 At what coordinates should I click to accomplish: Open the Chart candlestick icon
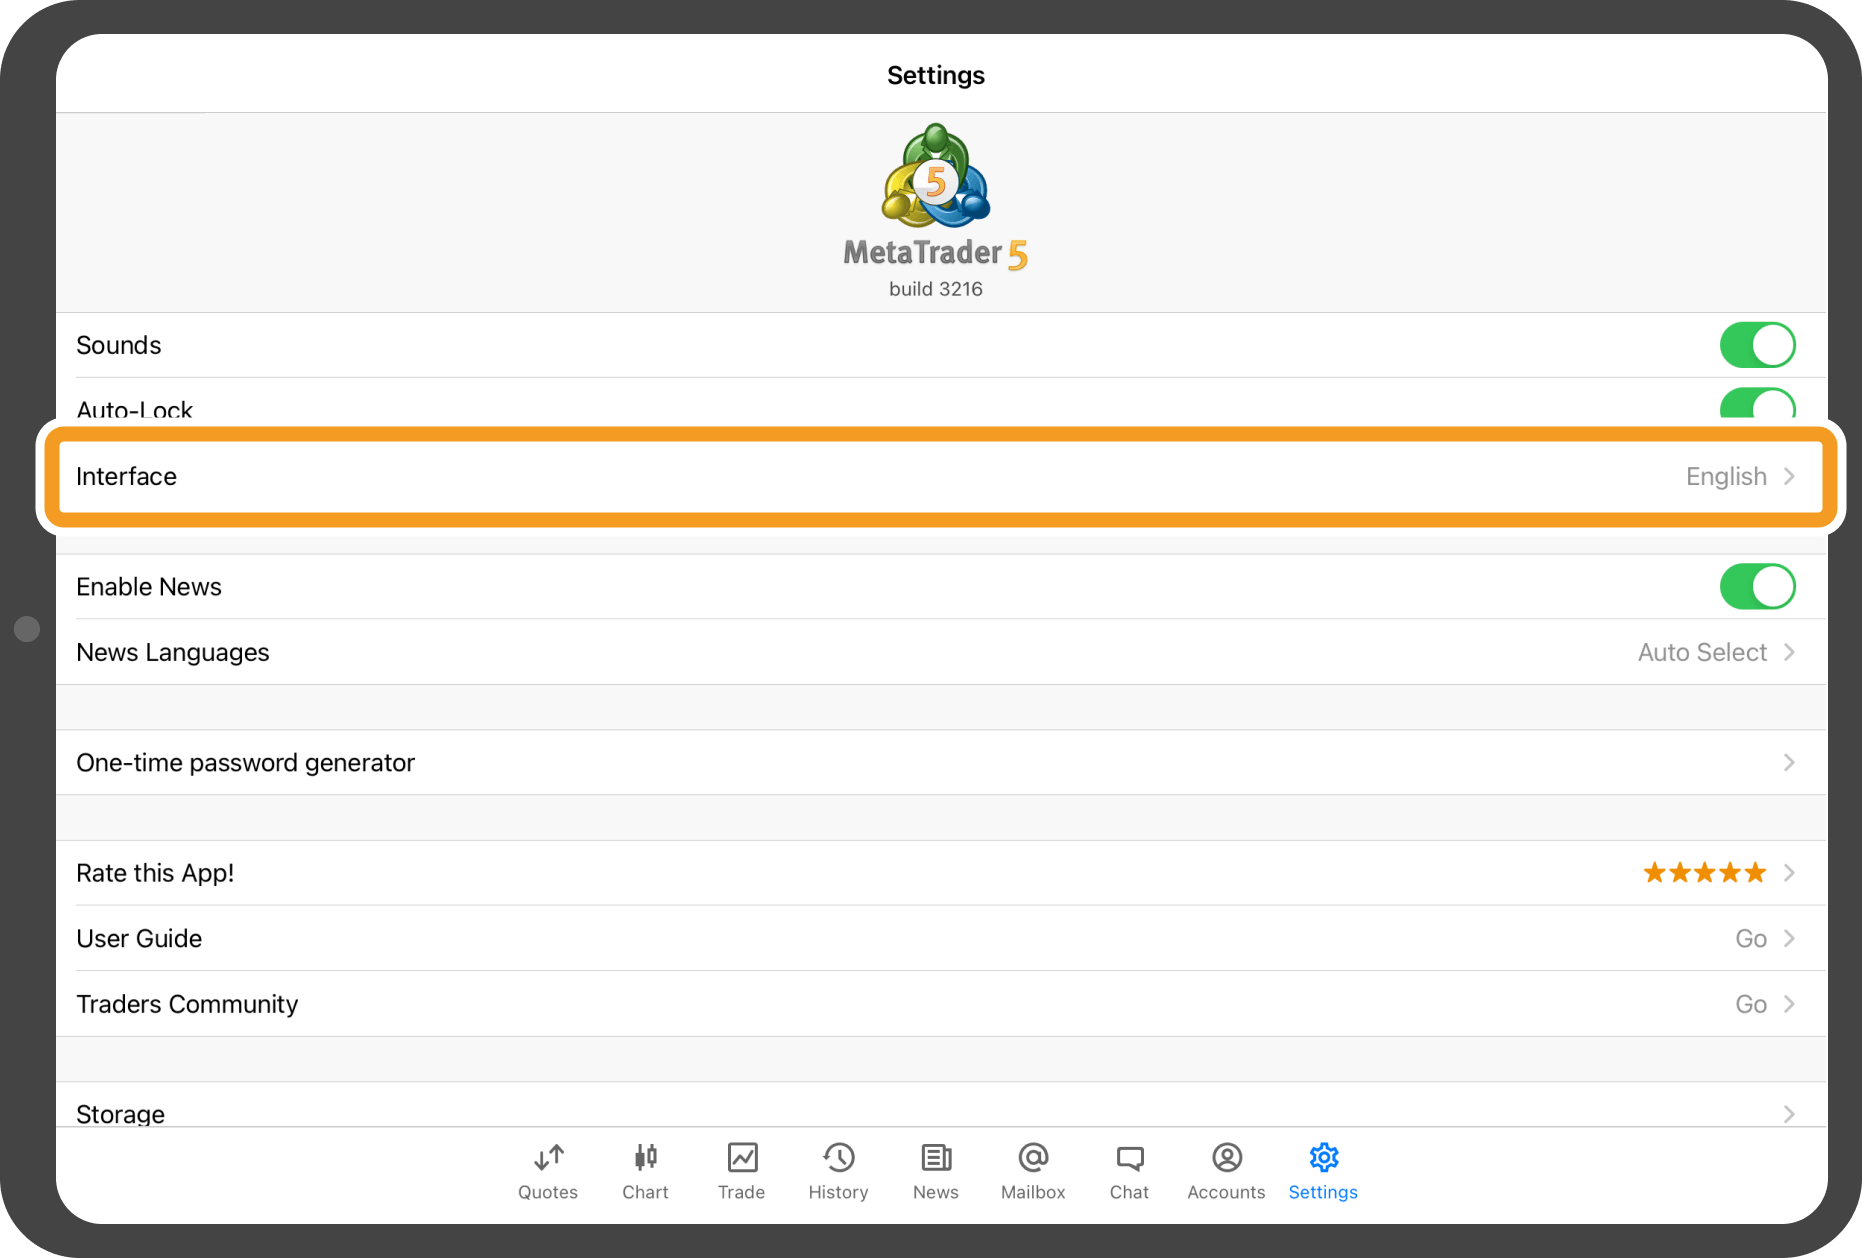(645, 1158)
